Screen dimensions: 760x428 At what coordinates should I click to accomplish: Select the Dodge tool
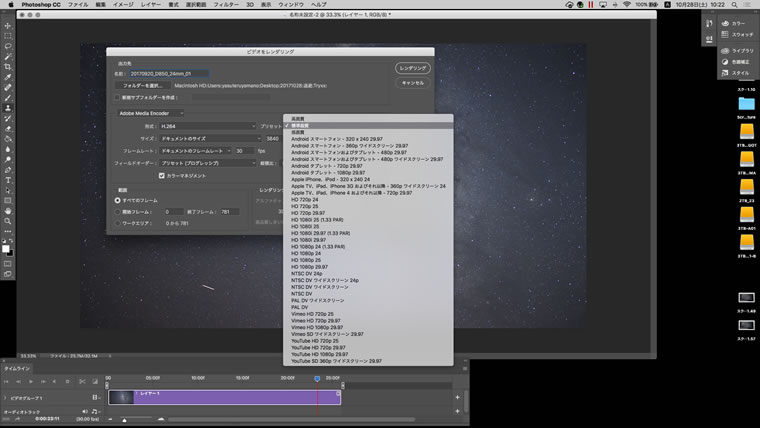click(x=8, y=159)
